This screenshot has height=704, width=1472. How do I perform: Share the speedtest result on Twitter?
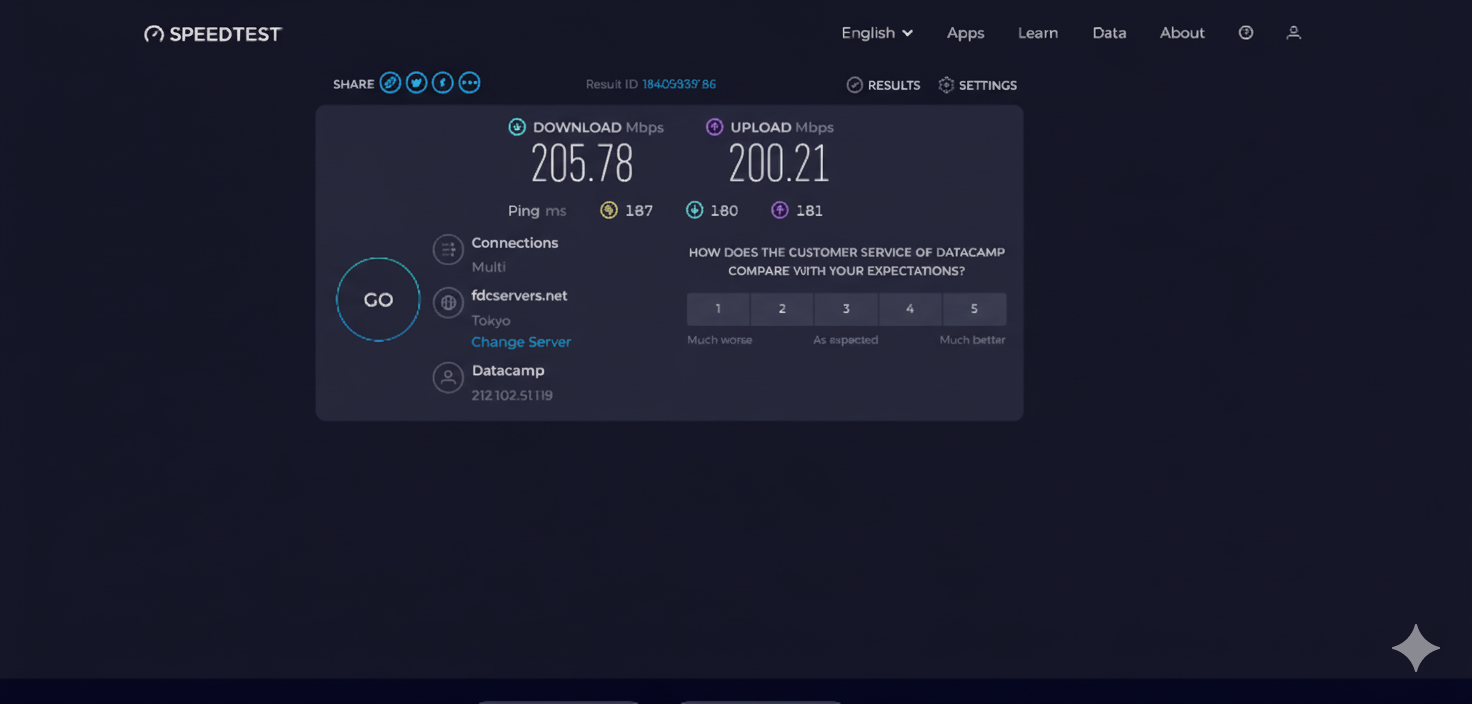(x=416, y=83)
